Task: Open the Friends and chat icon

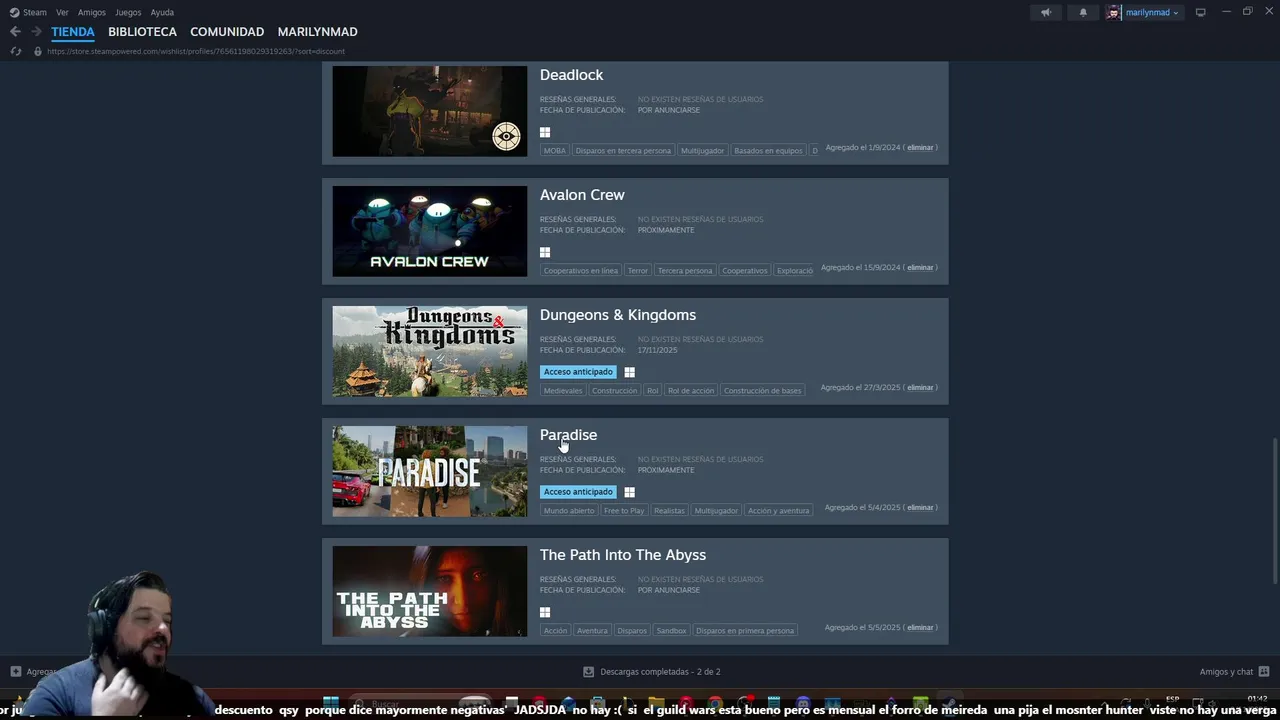Action: 1264,672
